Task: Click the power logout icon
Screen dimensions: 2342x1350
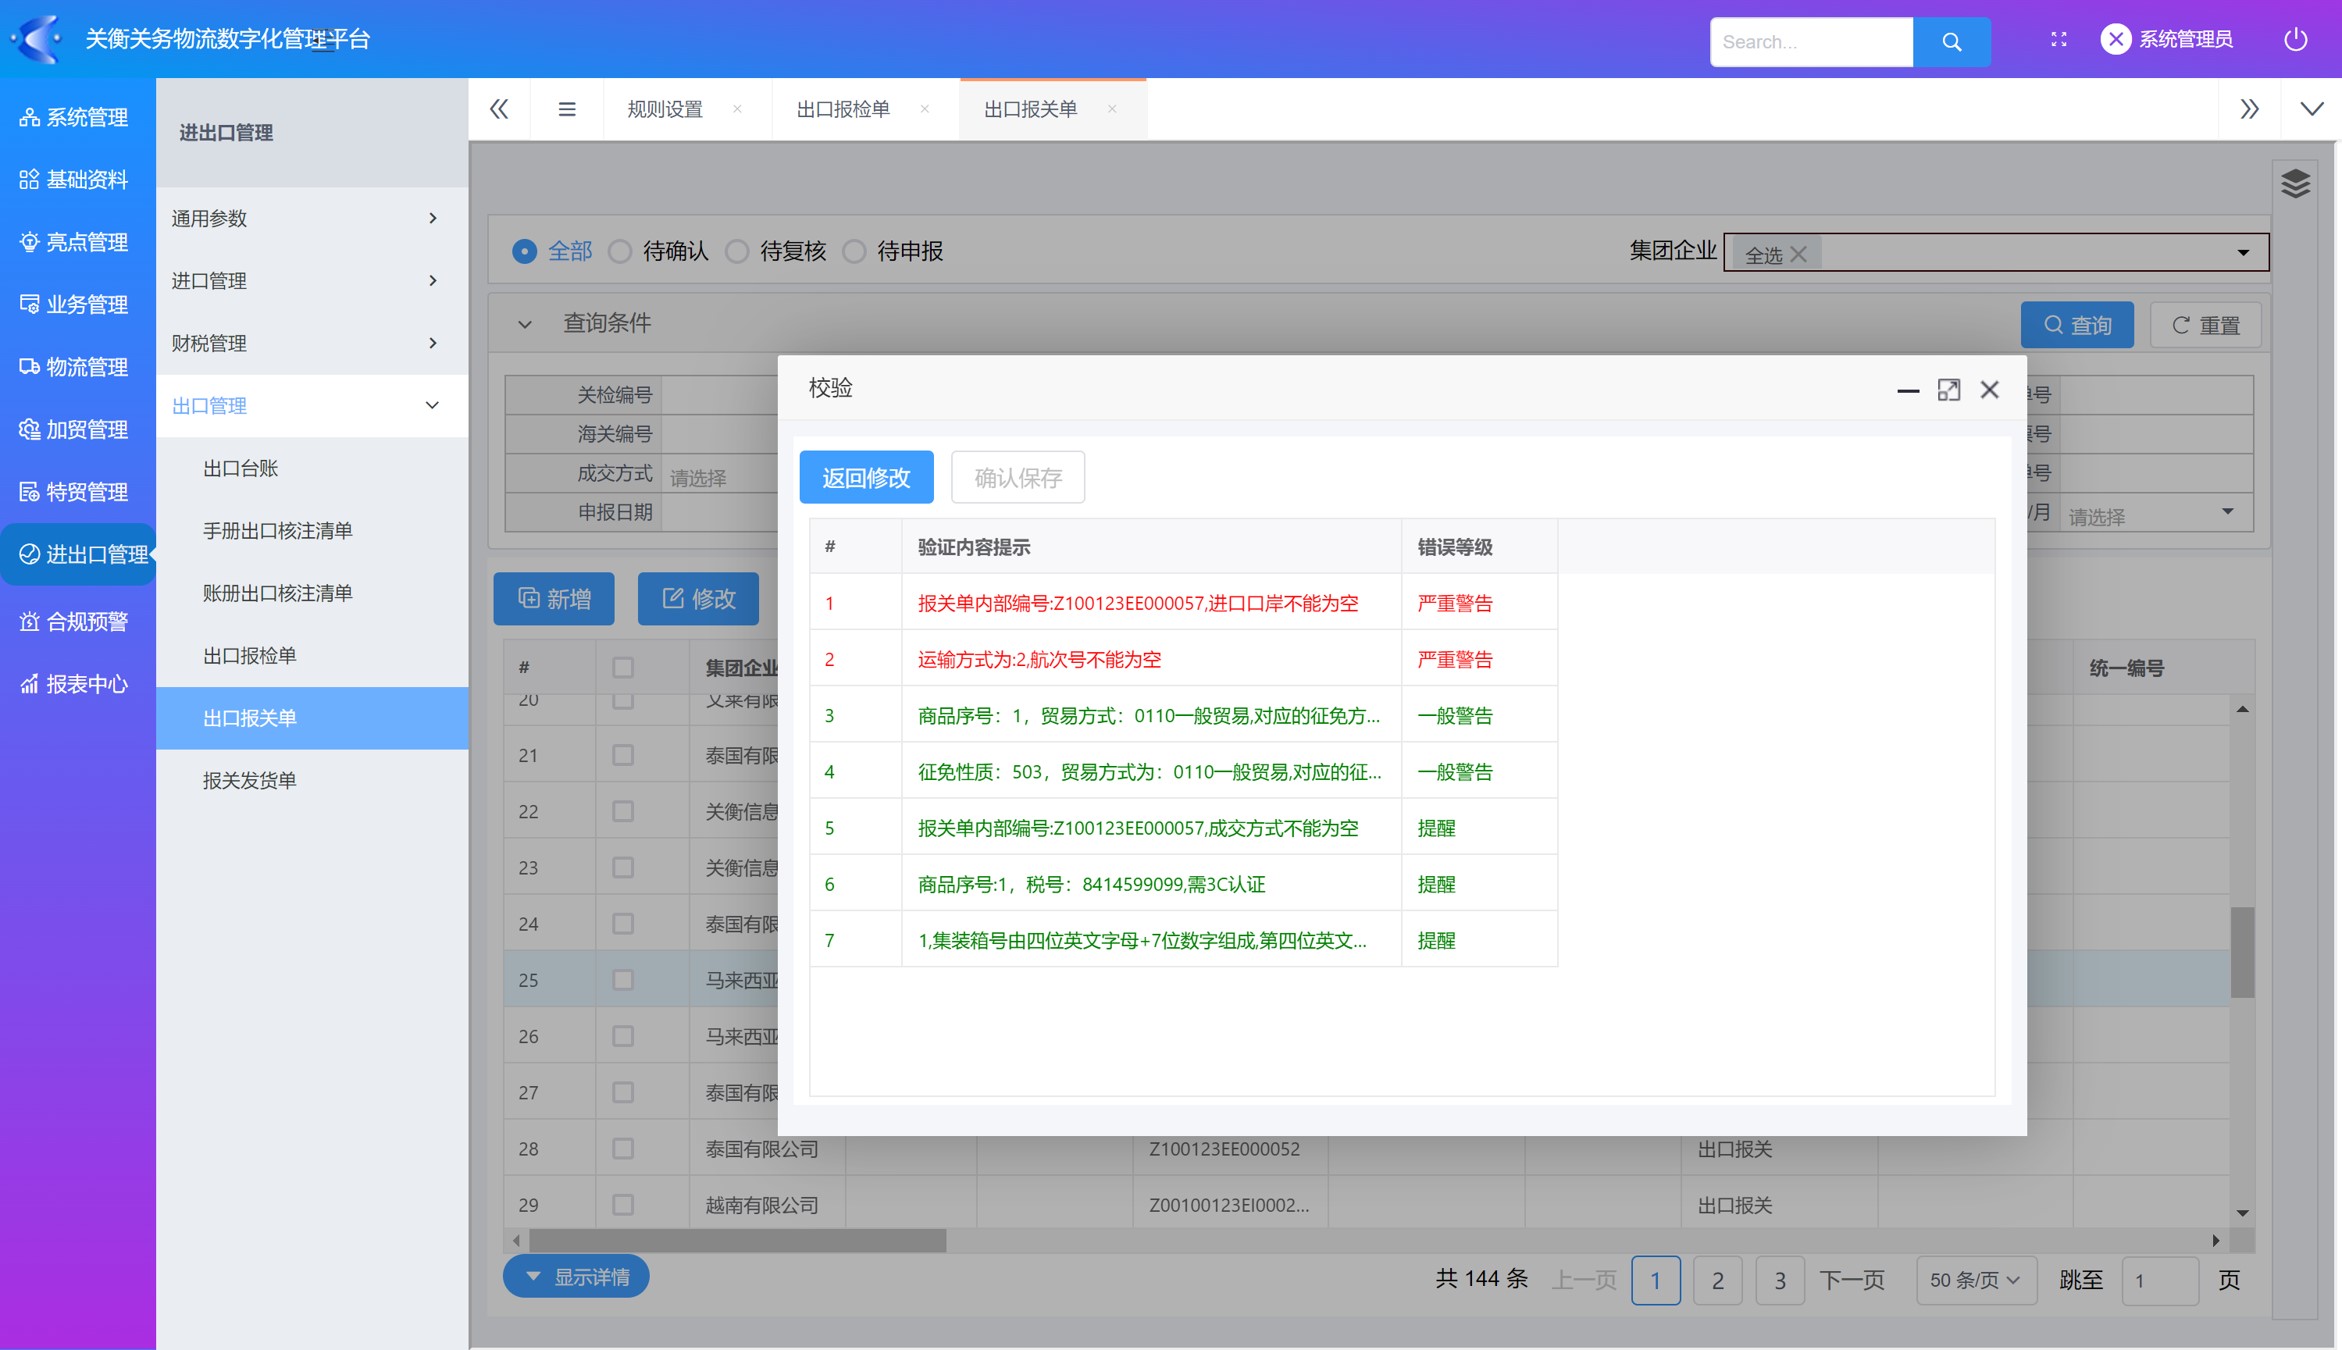Action: 2296,39
